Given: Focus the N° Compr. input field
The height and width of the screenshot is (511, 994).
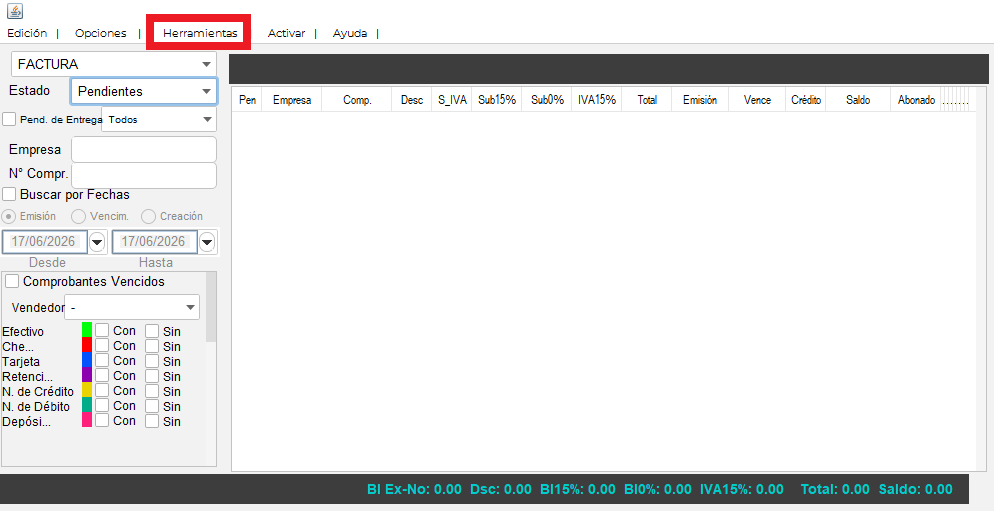Looking at the screenshot, I should click(144, 176).
